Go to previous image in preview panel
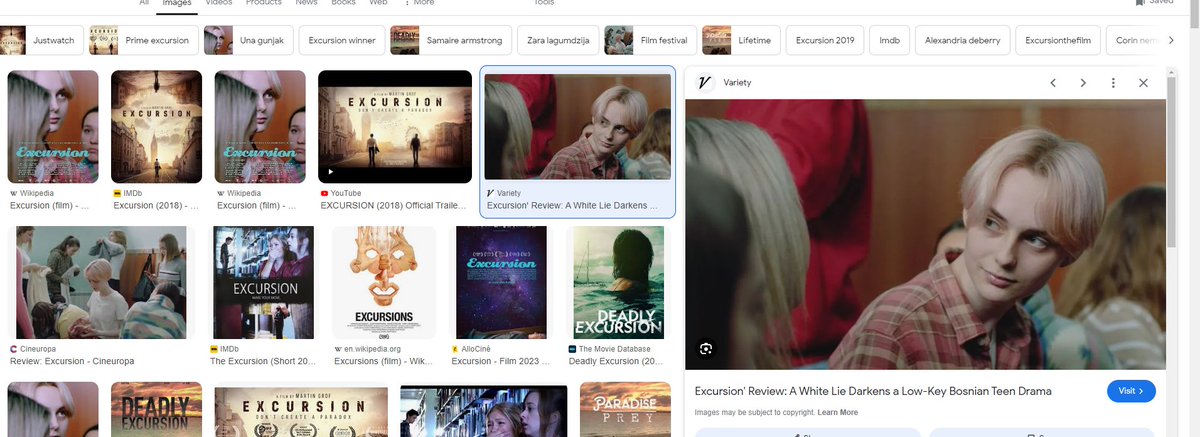This screenshot has width=1200, height=437. click(x=1053, y=83)
